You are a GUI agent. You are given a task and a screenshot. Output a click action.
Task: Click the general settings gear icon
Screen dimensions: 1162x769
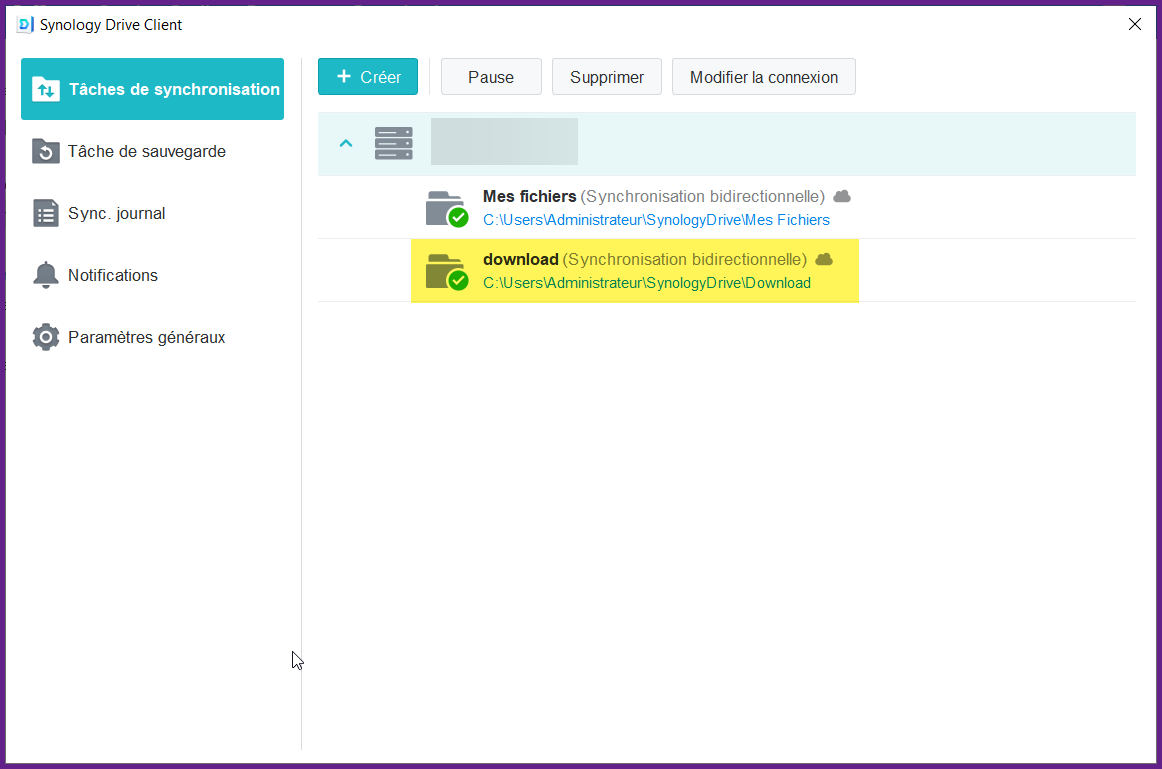tap(46, 338)
